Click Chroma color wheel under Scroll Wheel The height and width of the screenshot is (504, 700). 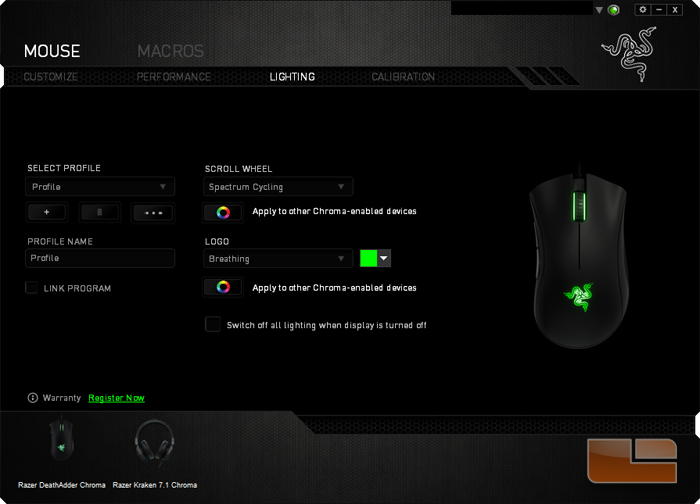[x=223, y=212]
